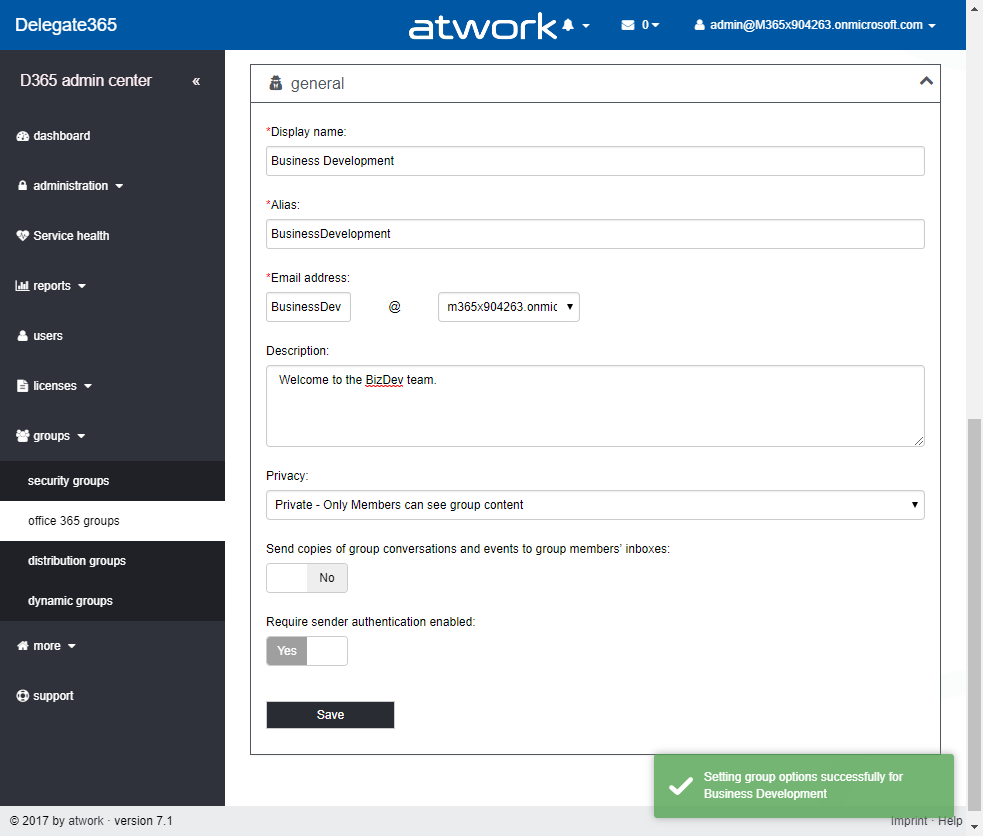Click the Alias input field
This screenshot has width=983, height=836.
(595, 234)
